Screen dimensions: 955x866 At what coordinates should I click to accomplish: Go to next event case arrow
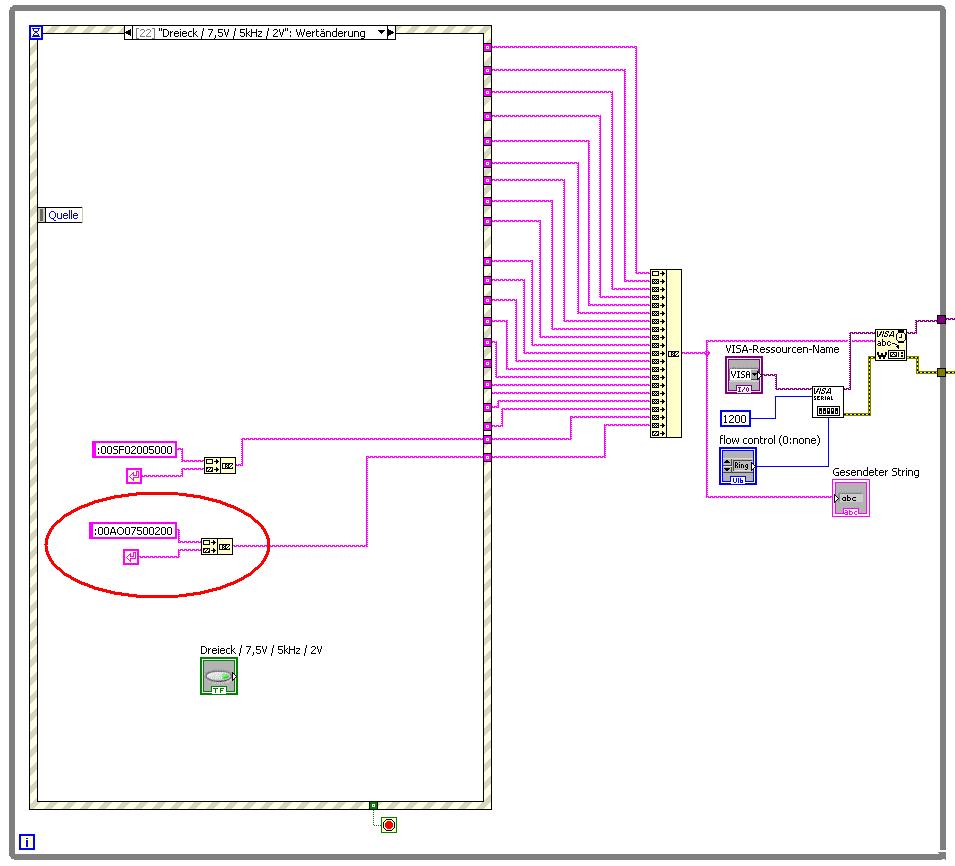coord(391,33)
